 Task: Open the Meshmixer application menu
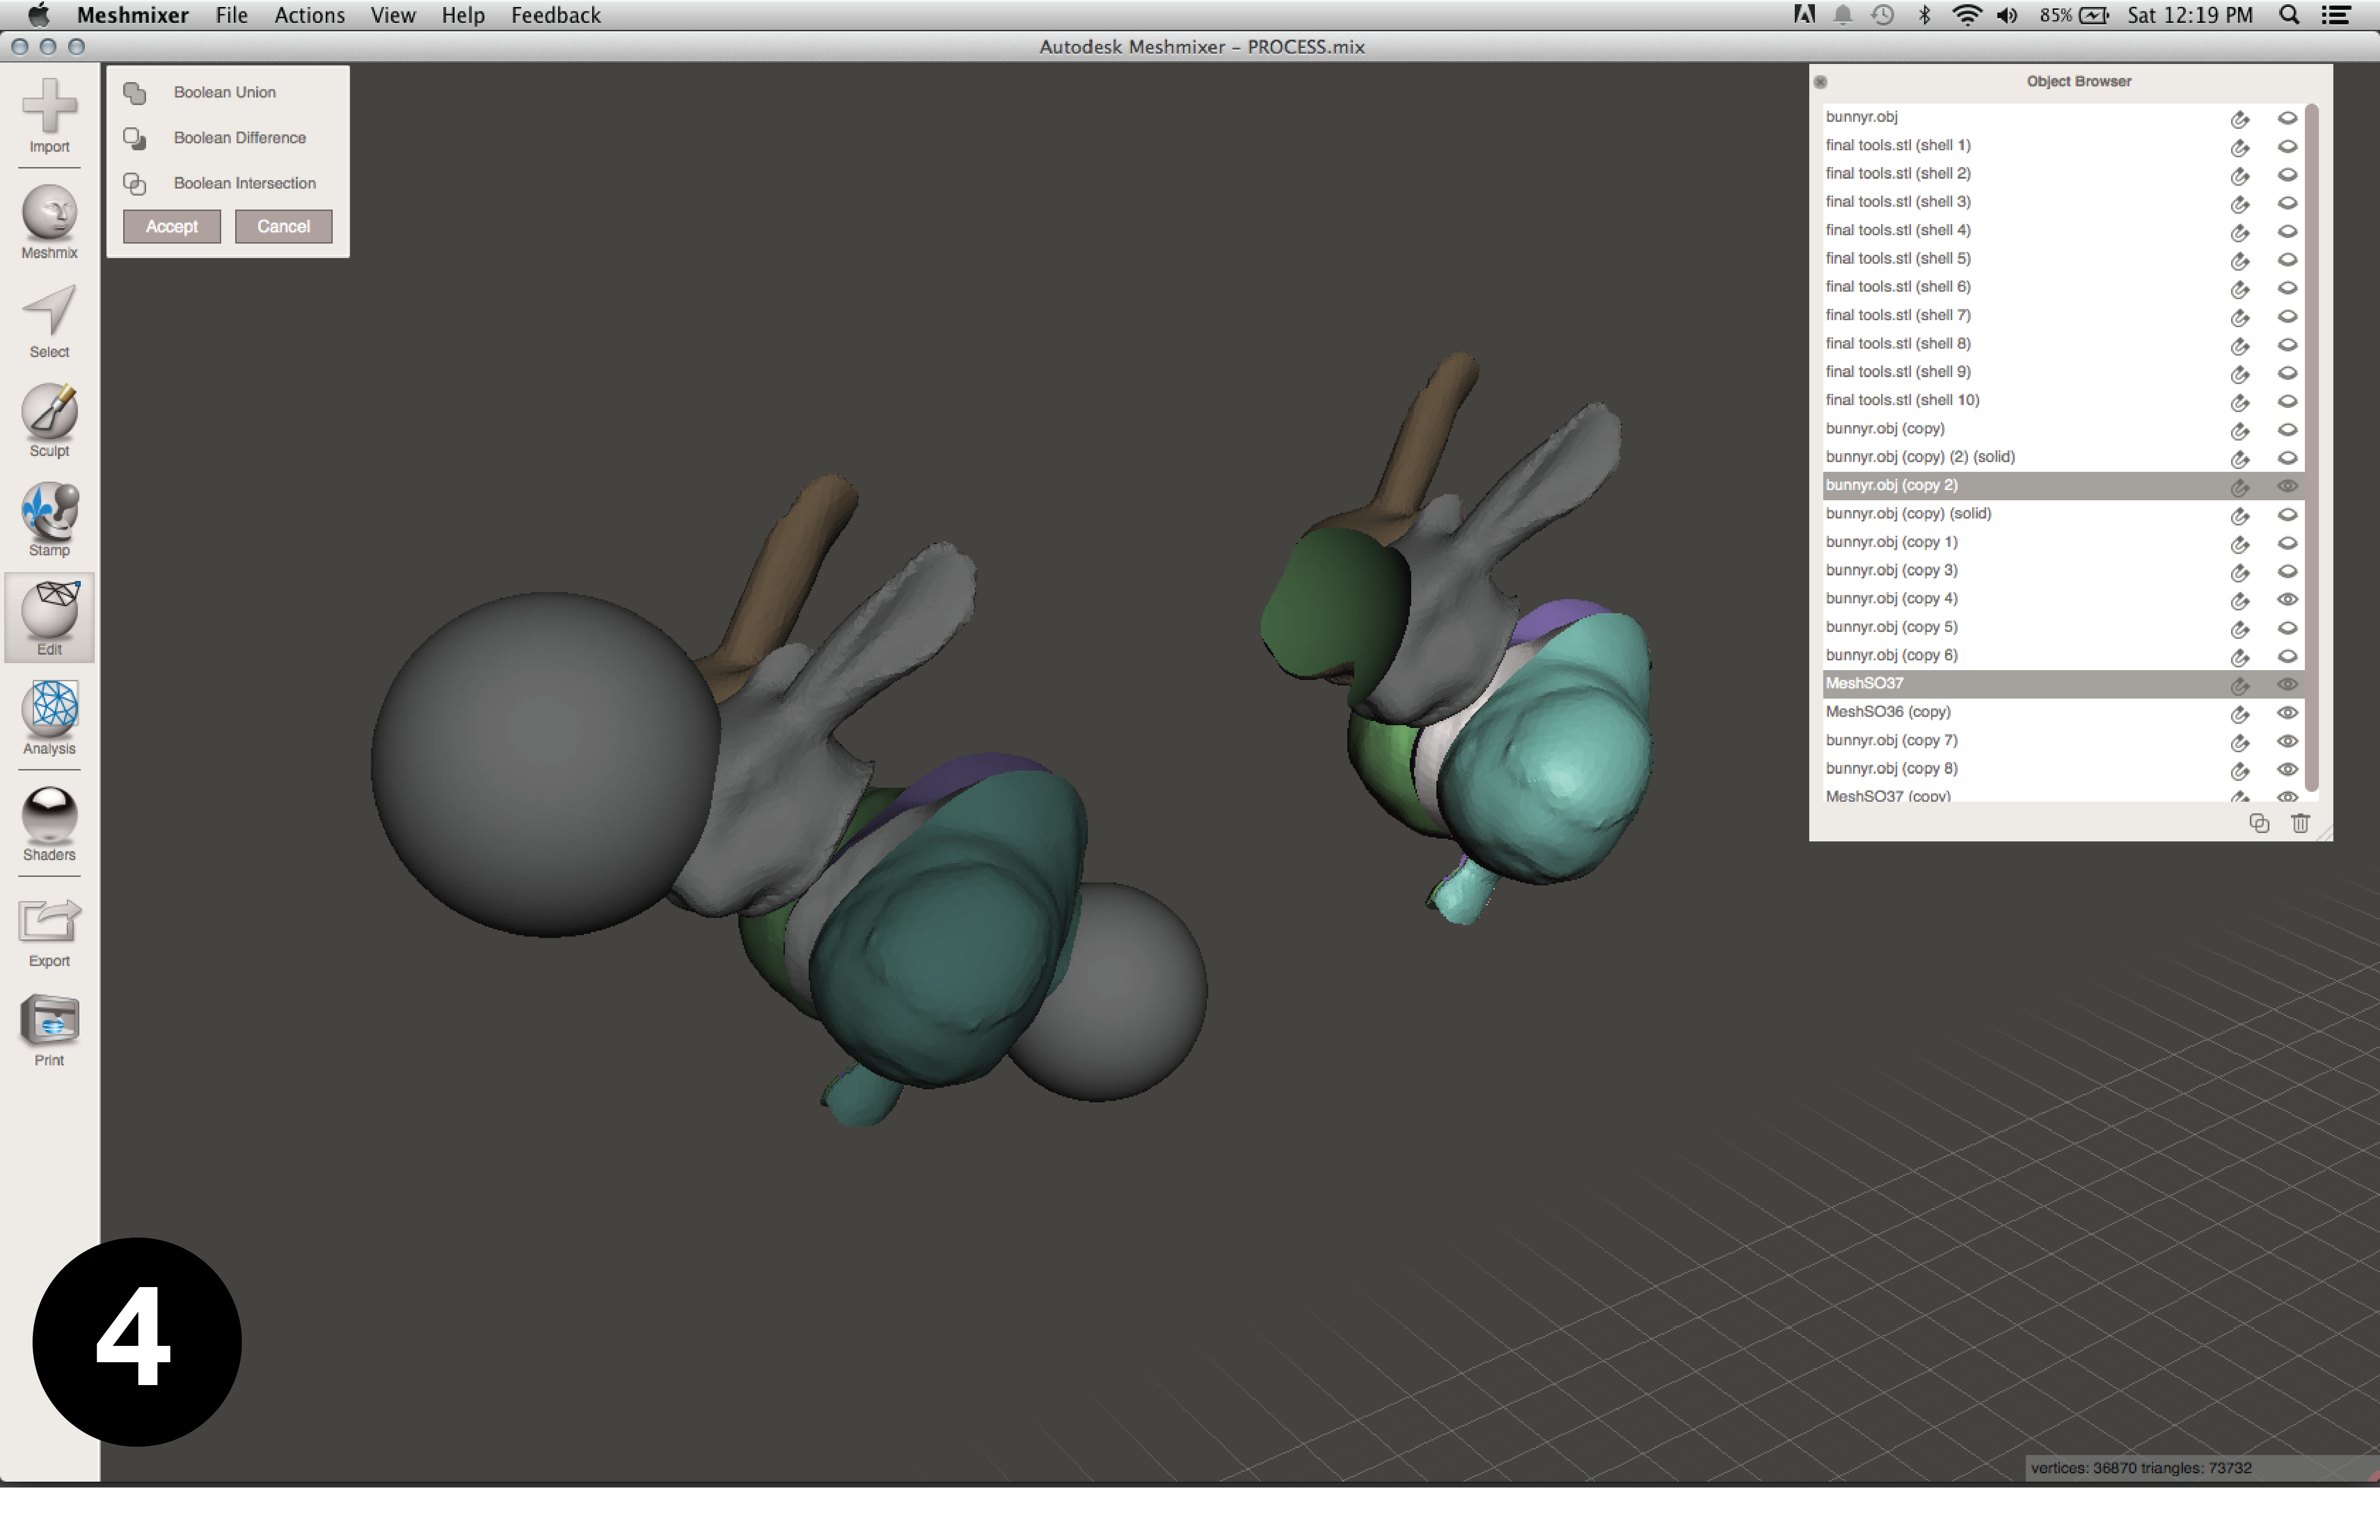coord(132,15)
